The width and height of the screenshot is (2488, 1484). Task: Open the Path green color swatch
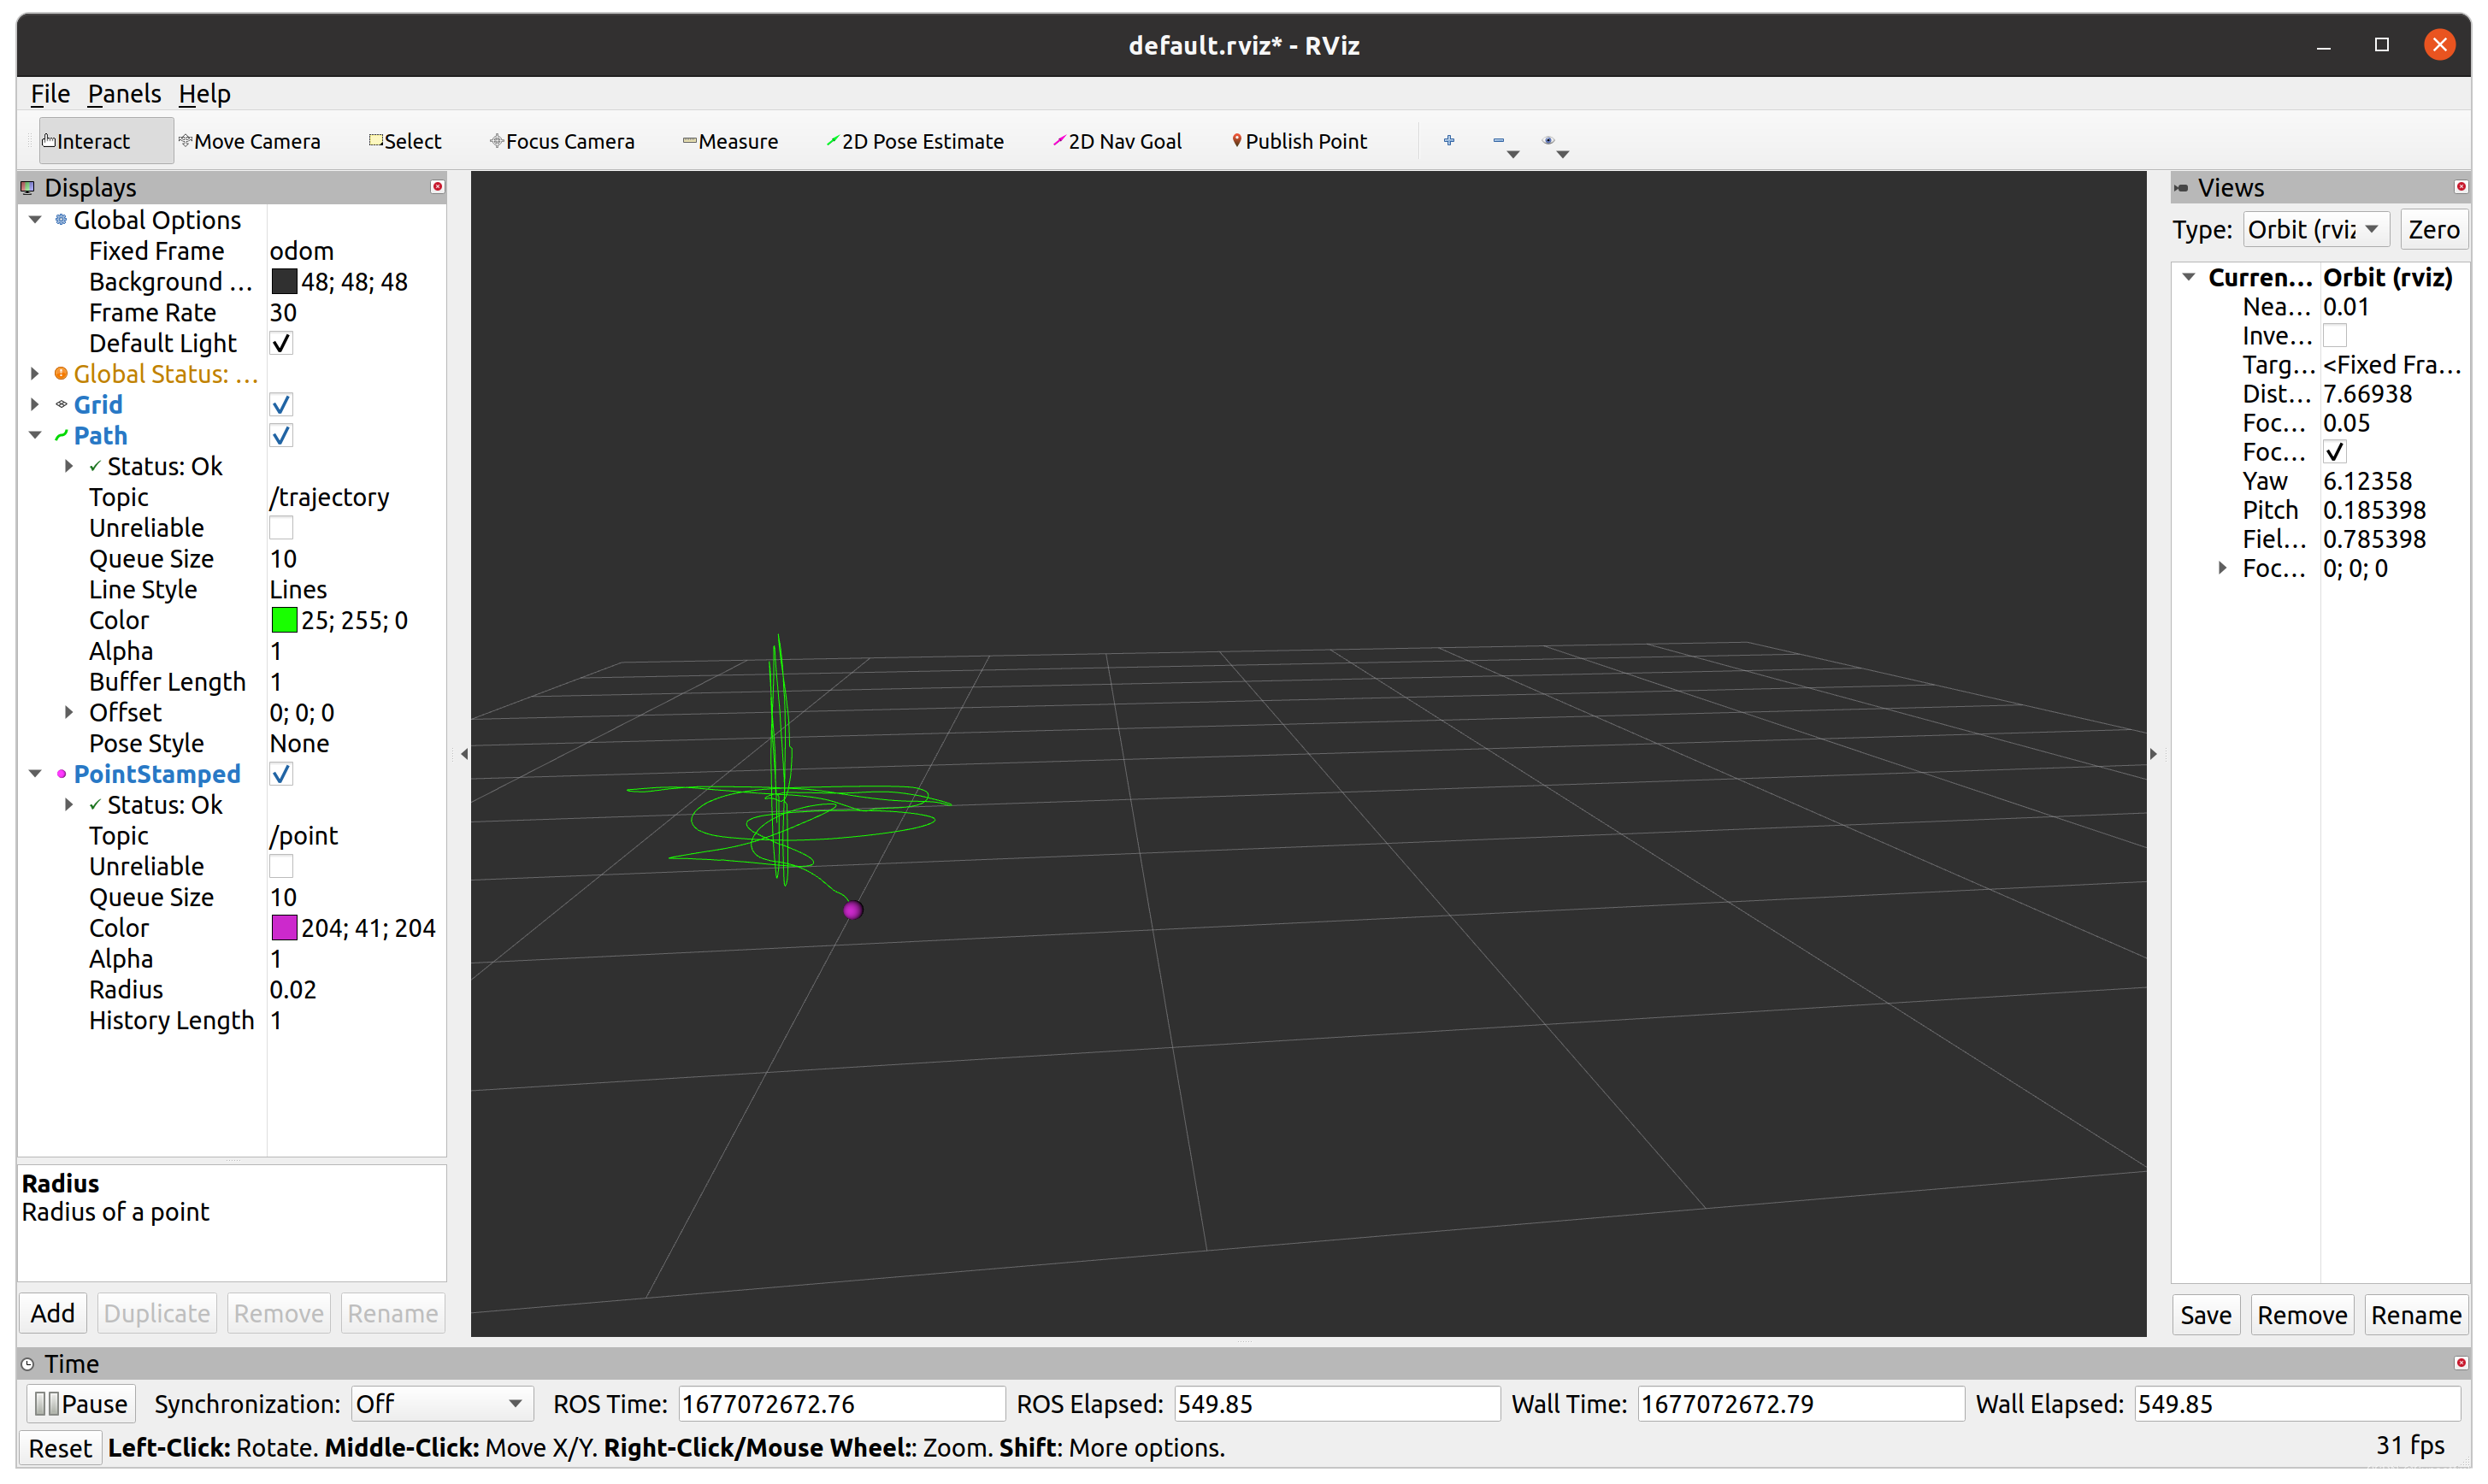click(x=284, y=620)
